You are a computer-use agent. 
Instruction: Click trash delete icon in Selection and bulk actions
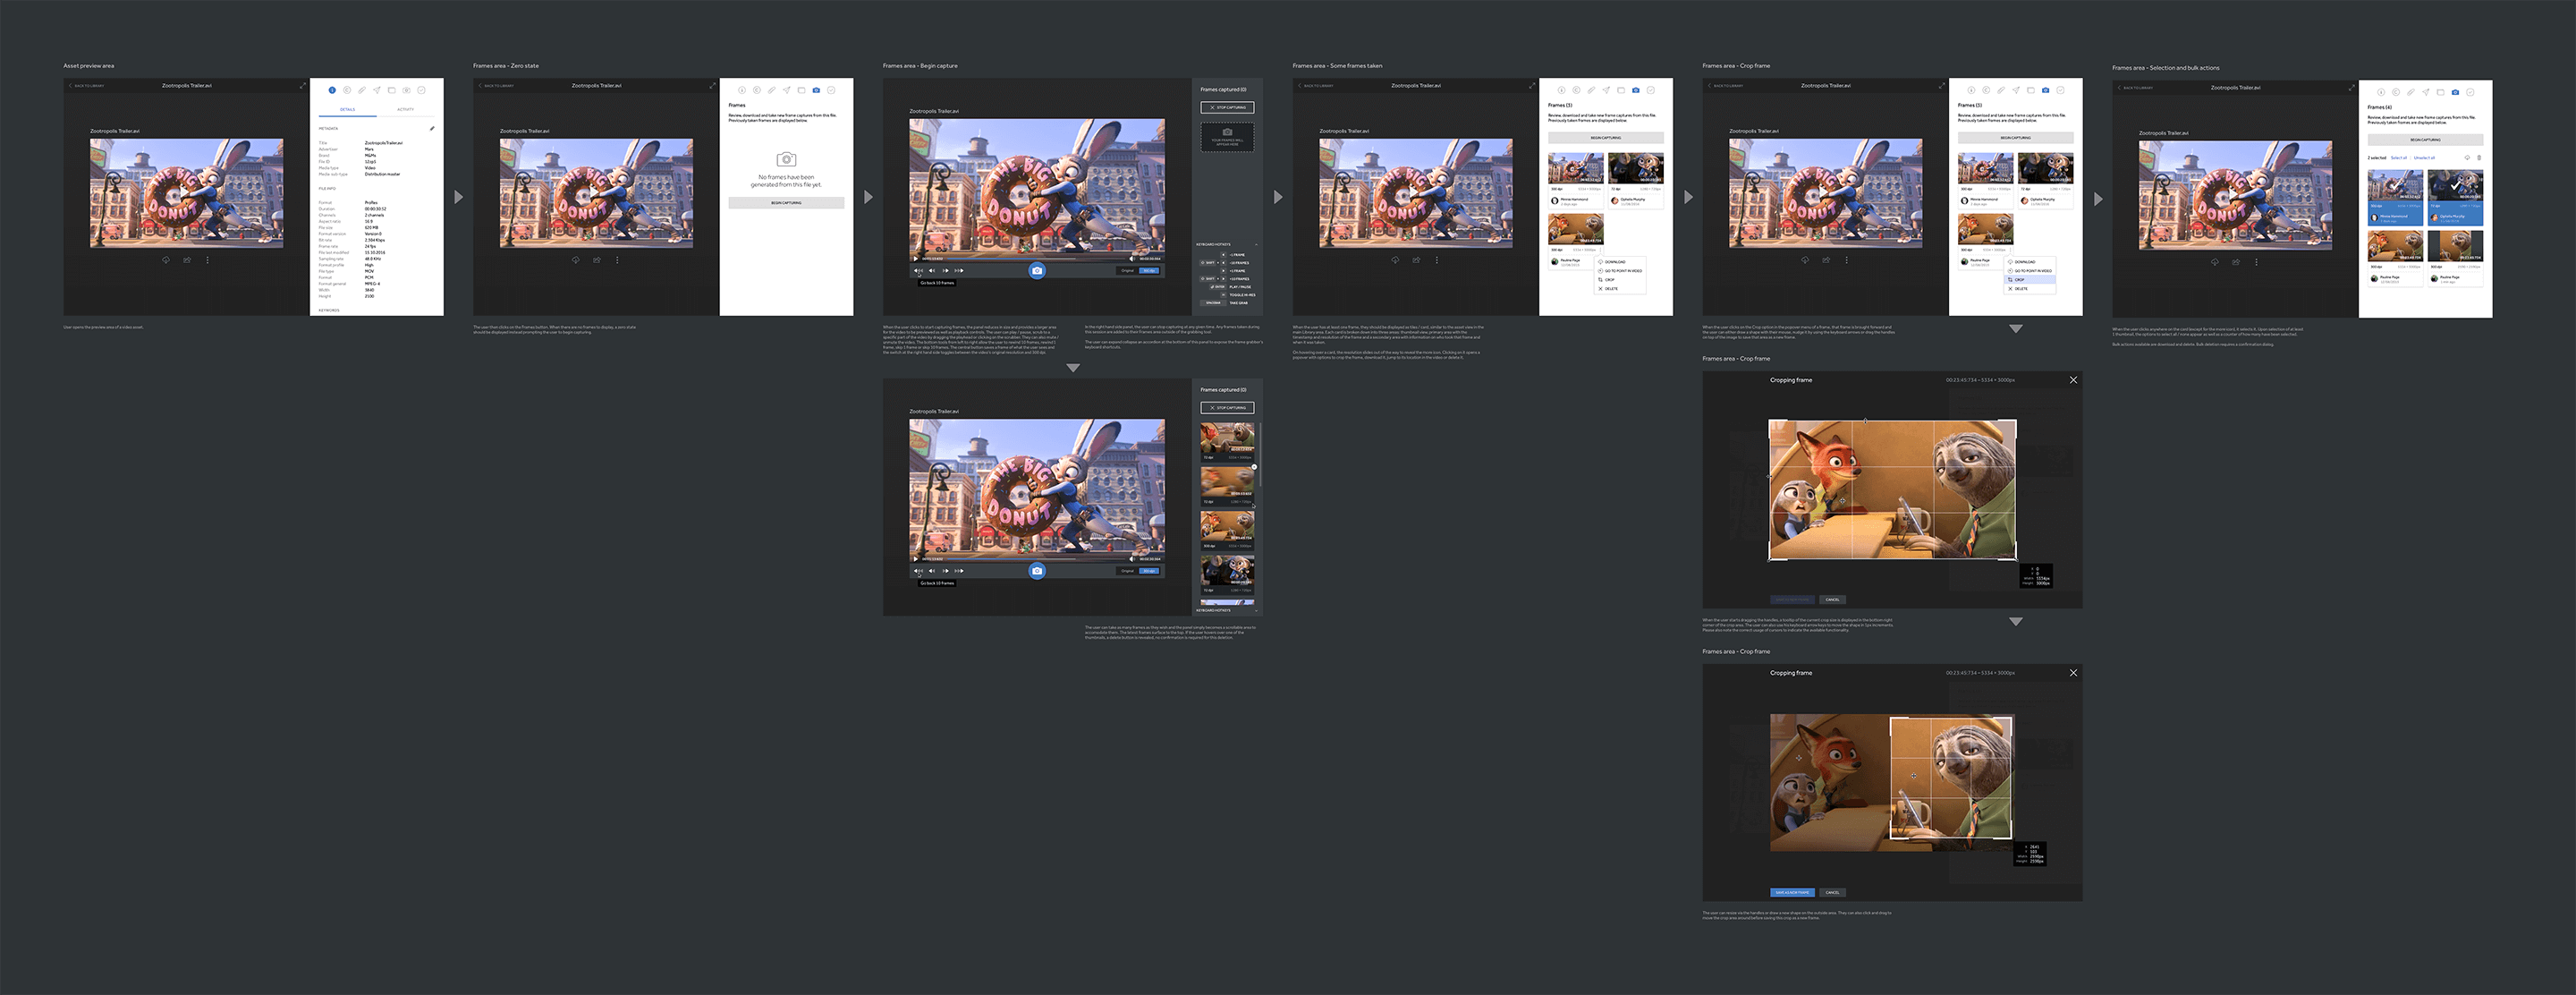click(2479, 158)
